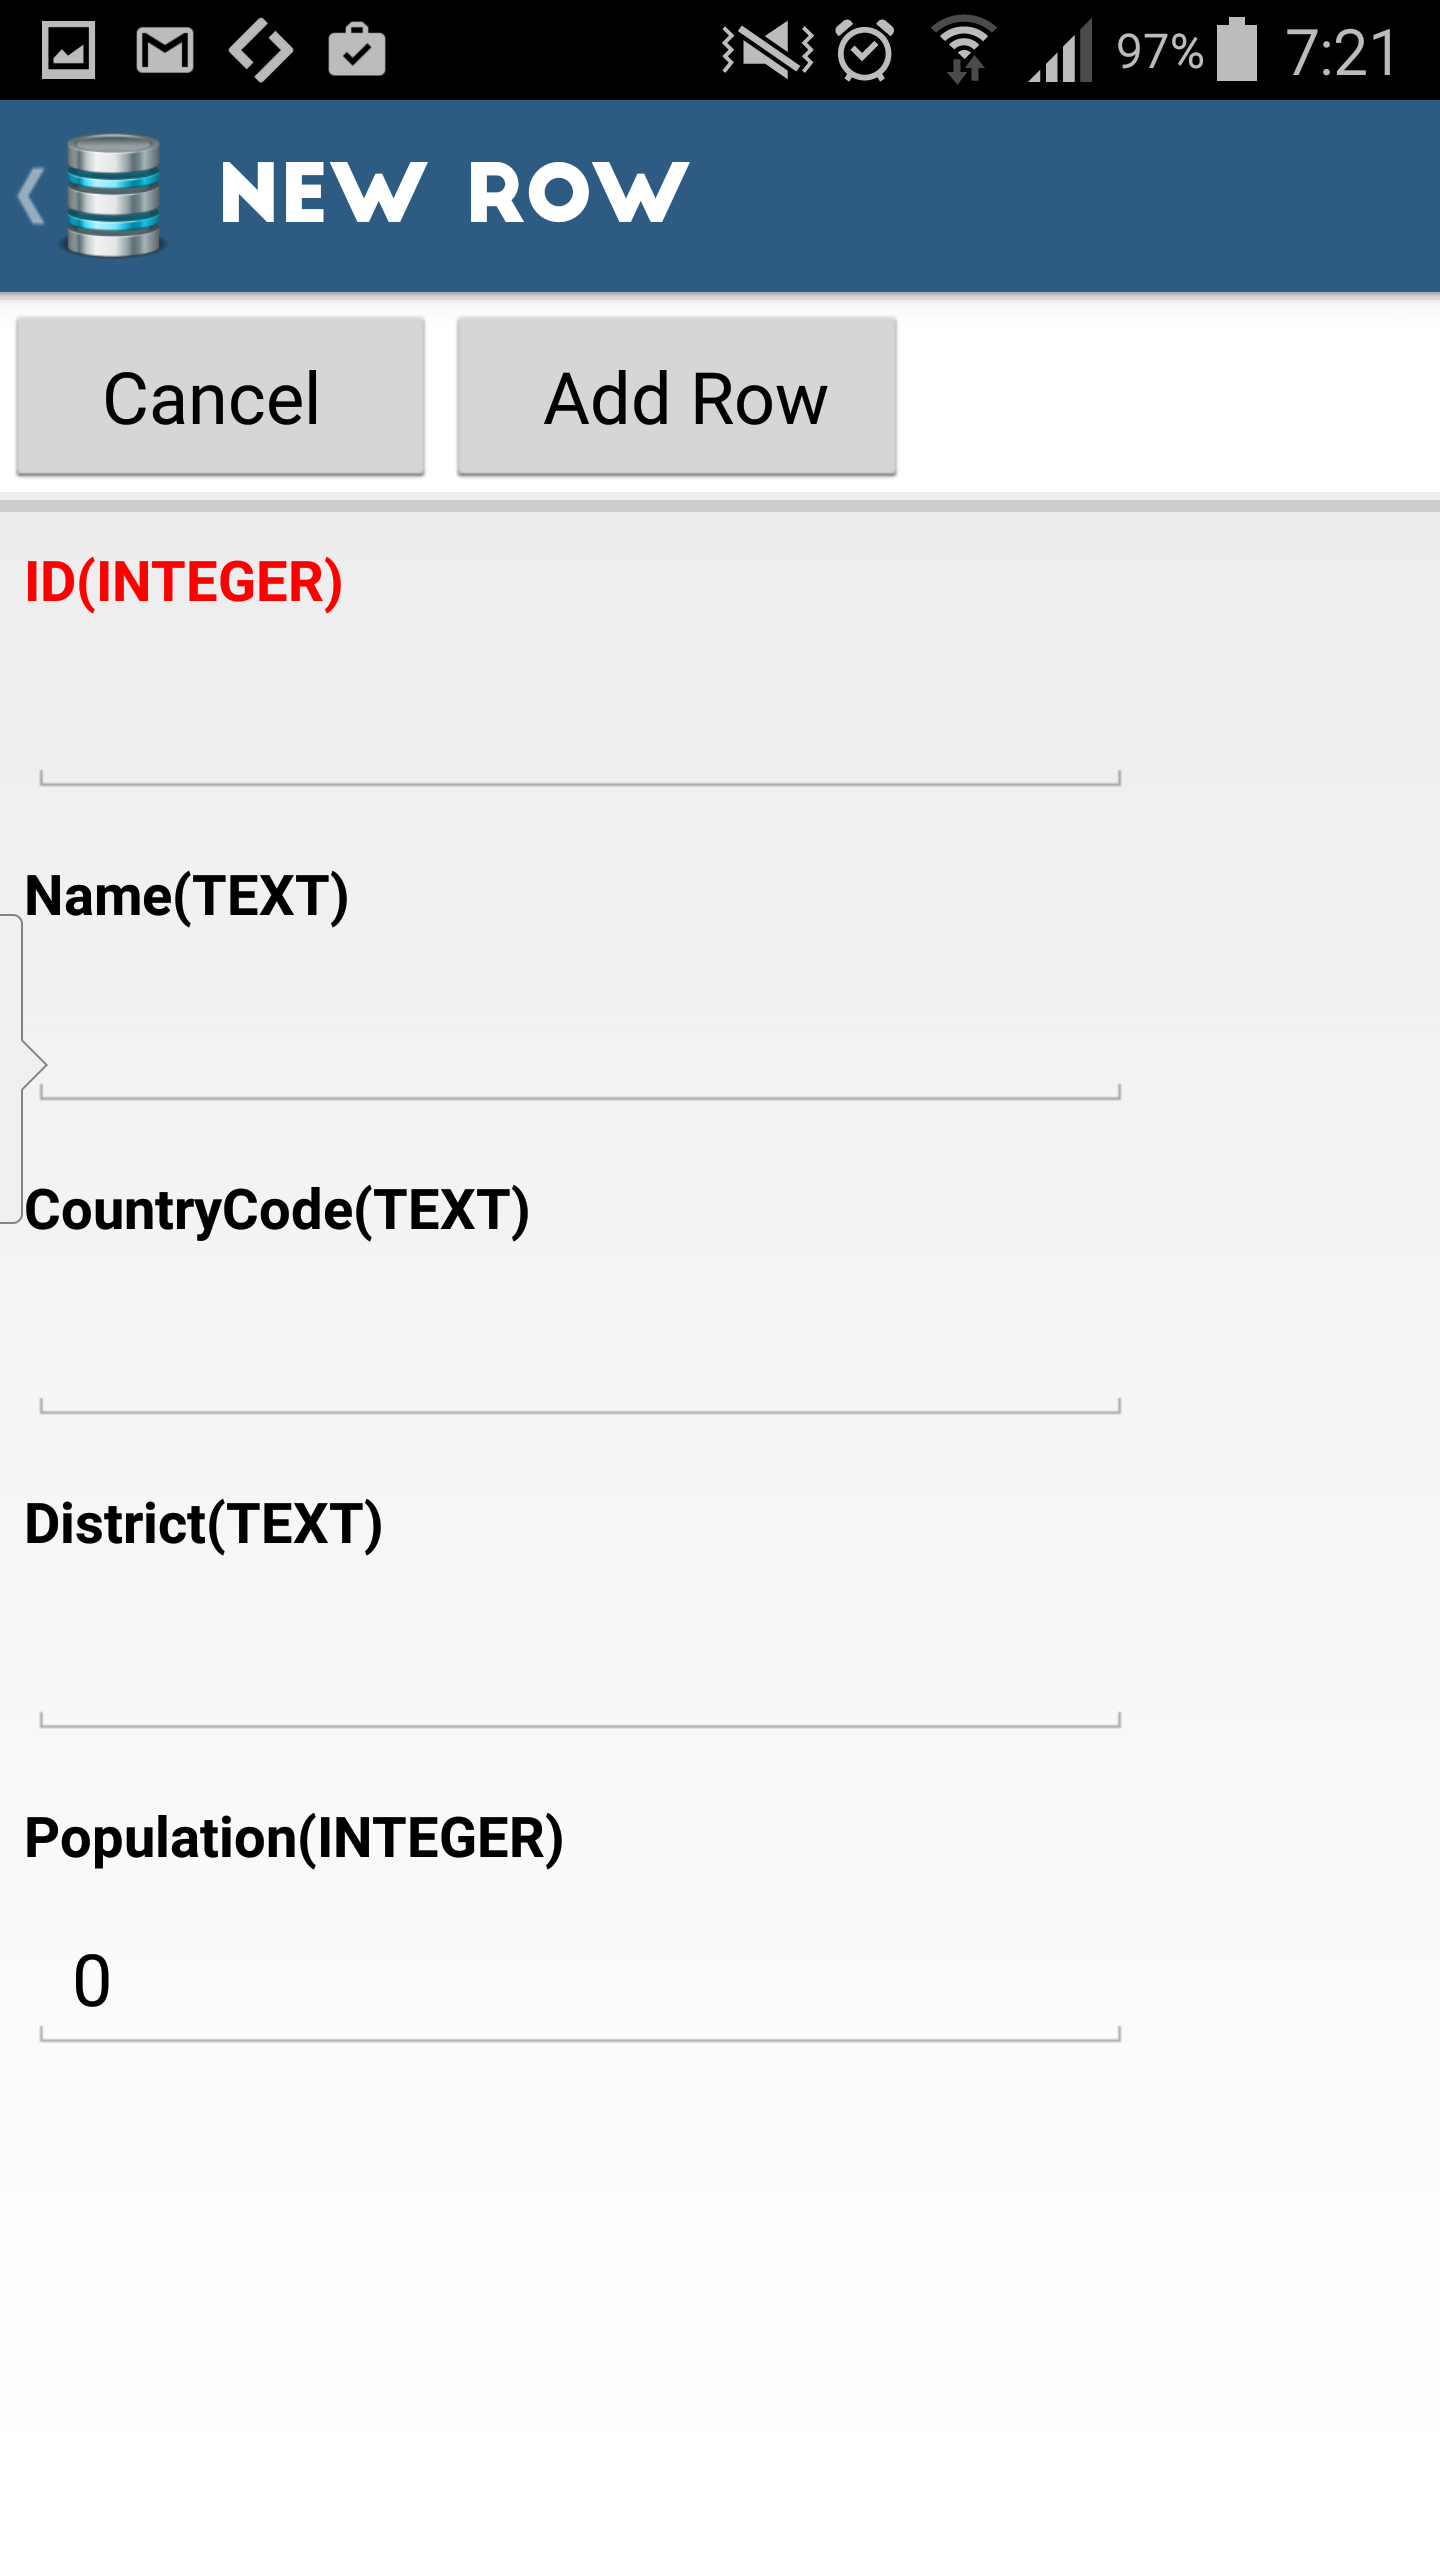Go back using the header chevron
The image size is (1440, 2560).
pos(32,195)
